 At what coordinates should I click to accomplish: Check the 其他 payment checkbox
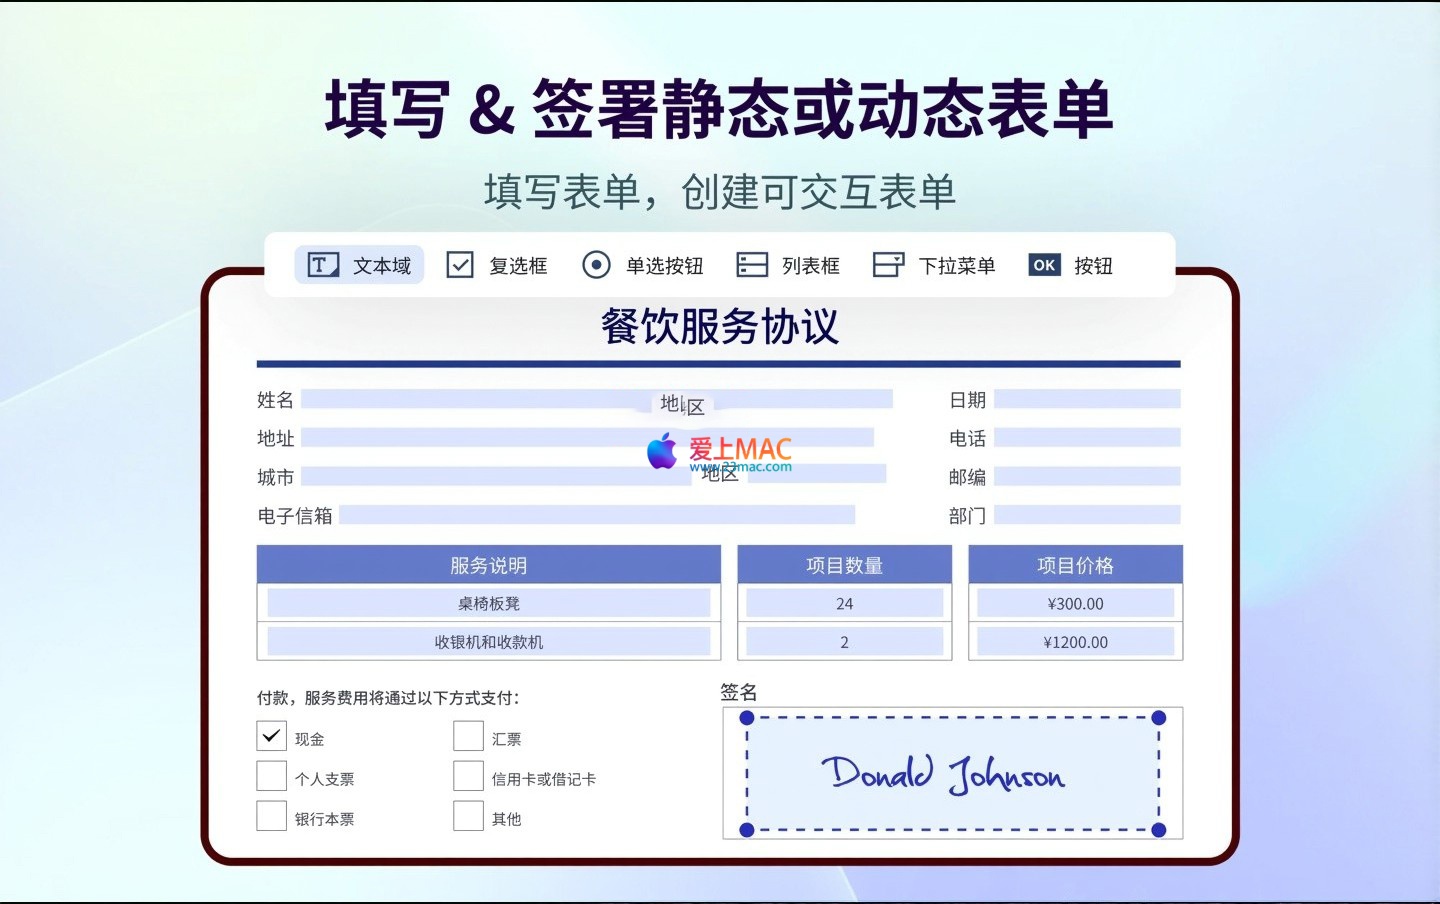(468, 816)
